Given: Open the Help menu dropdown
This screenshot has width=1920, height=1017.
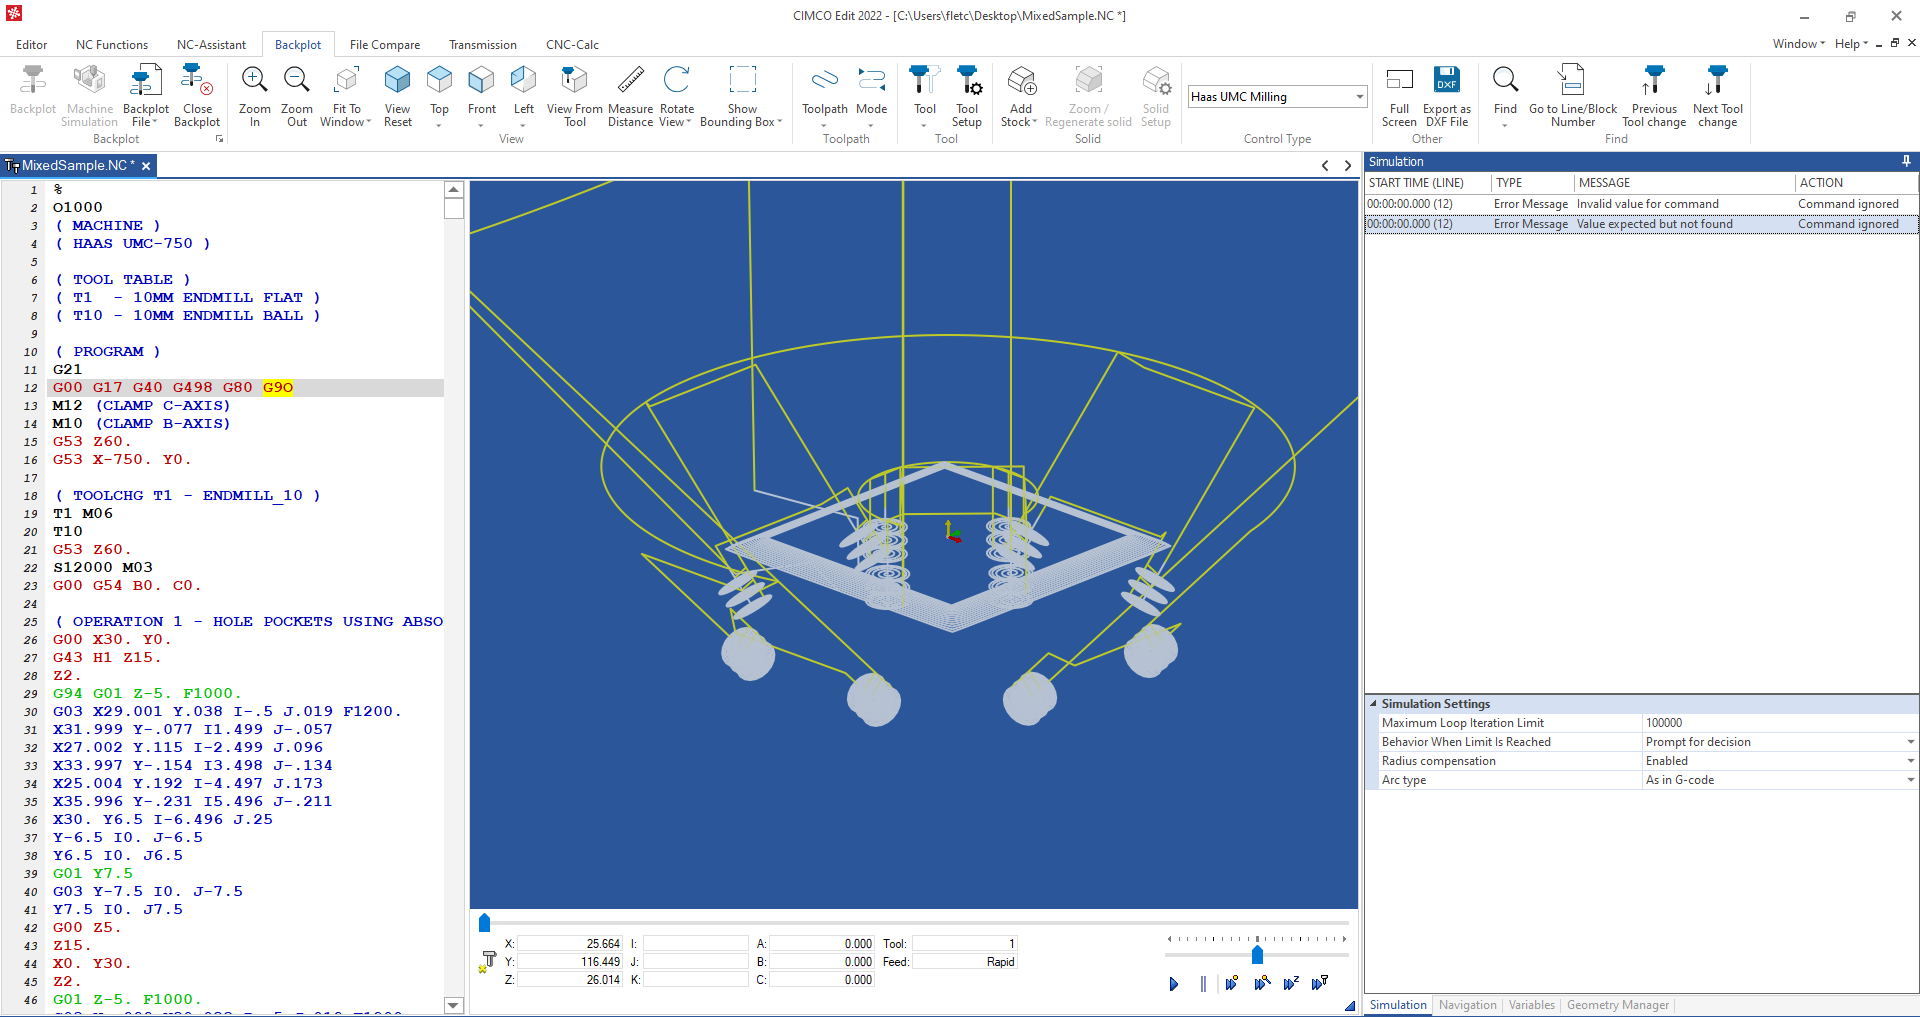Looking at the screenshot, I should click(1851, 44).
